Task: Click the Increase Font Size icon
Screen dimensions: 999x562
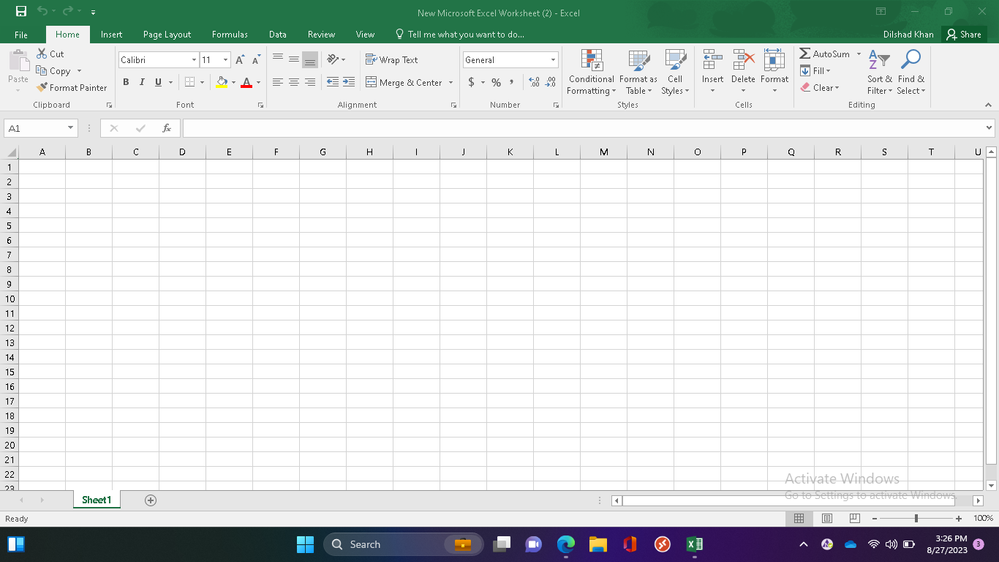Action: [x=240, y=60]
